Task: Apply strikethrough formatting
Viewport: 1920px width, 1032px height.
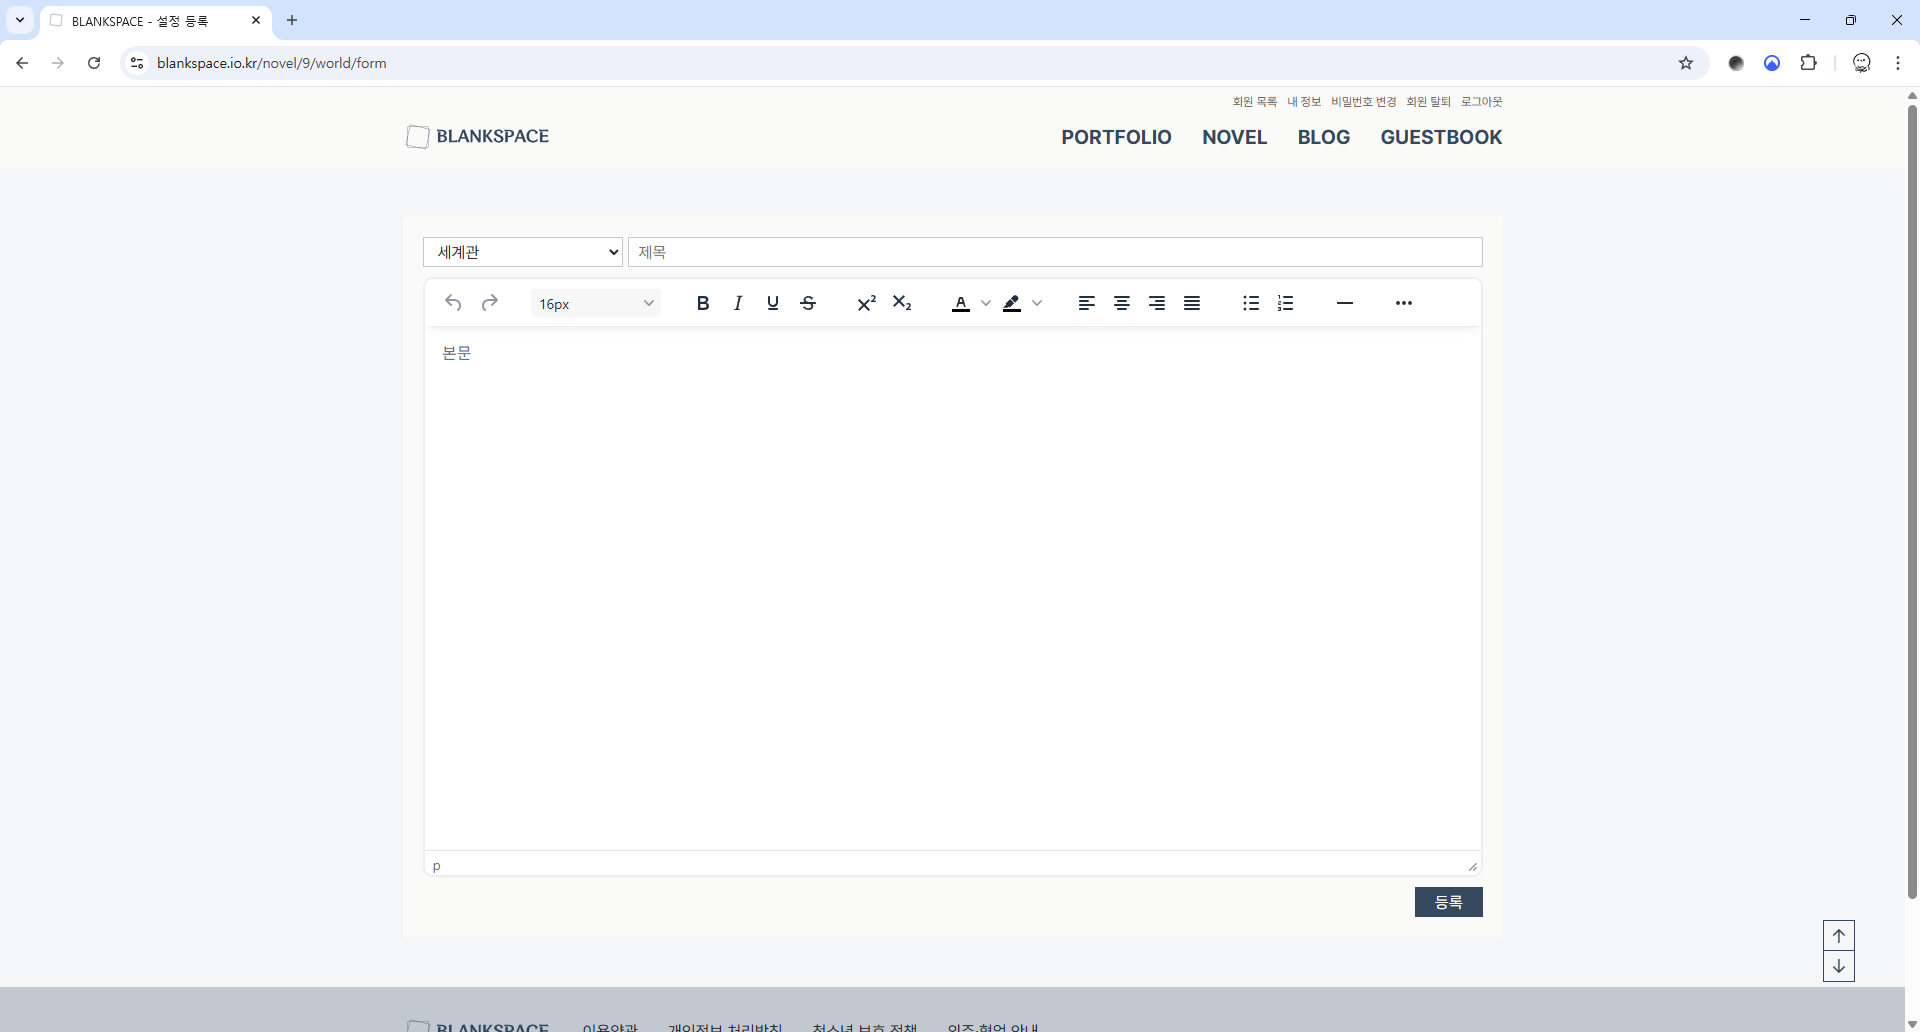Action: click(x=808, y=303)
